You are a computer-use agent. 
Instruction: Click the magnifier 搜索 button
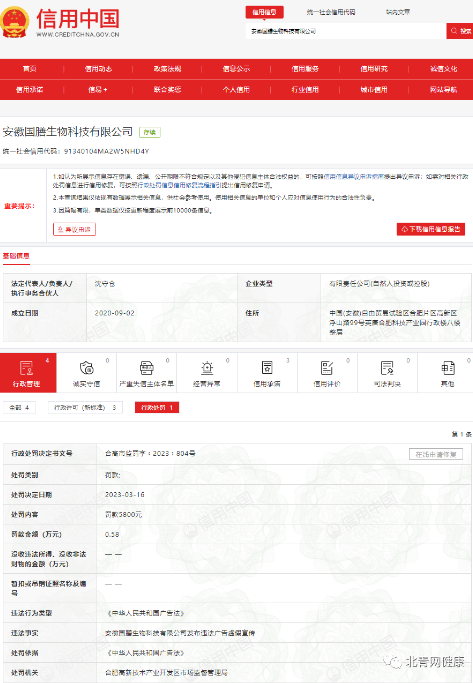point(460,31)
